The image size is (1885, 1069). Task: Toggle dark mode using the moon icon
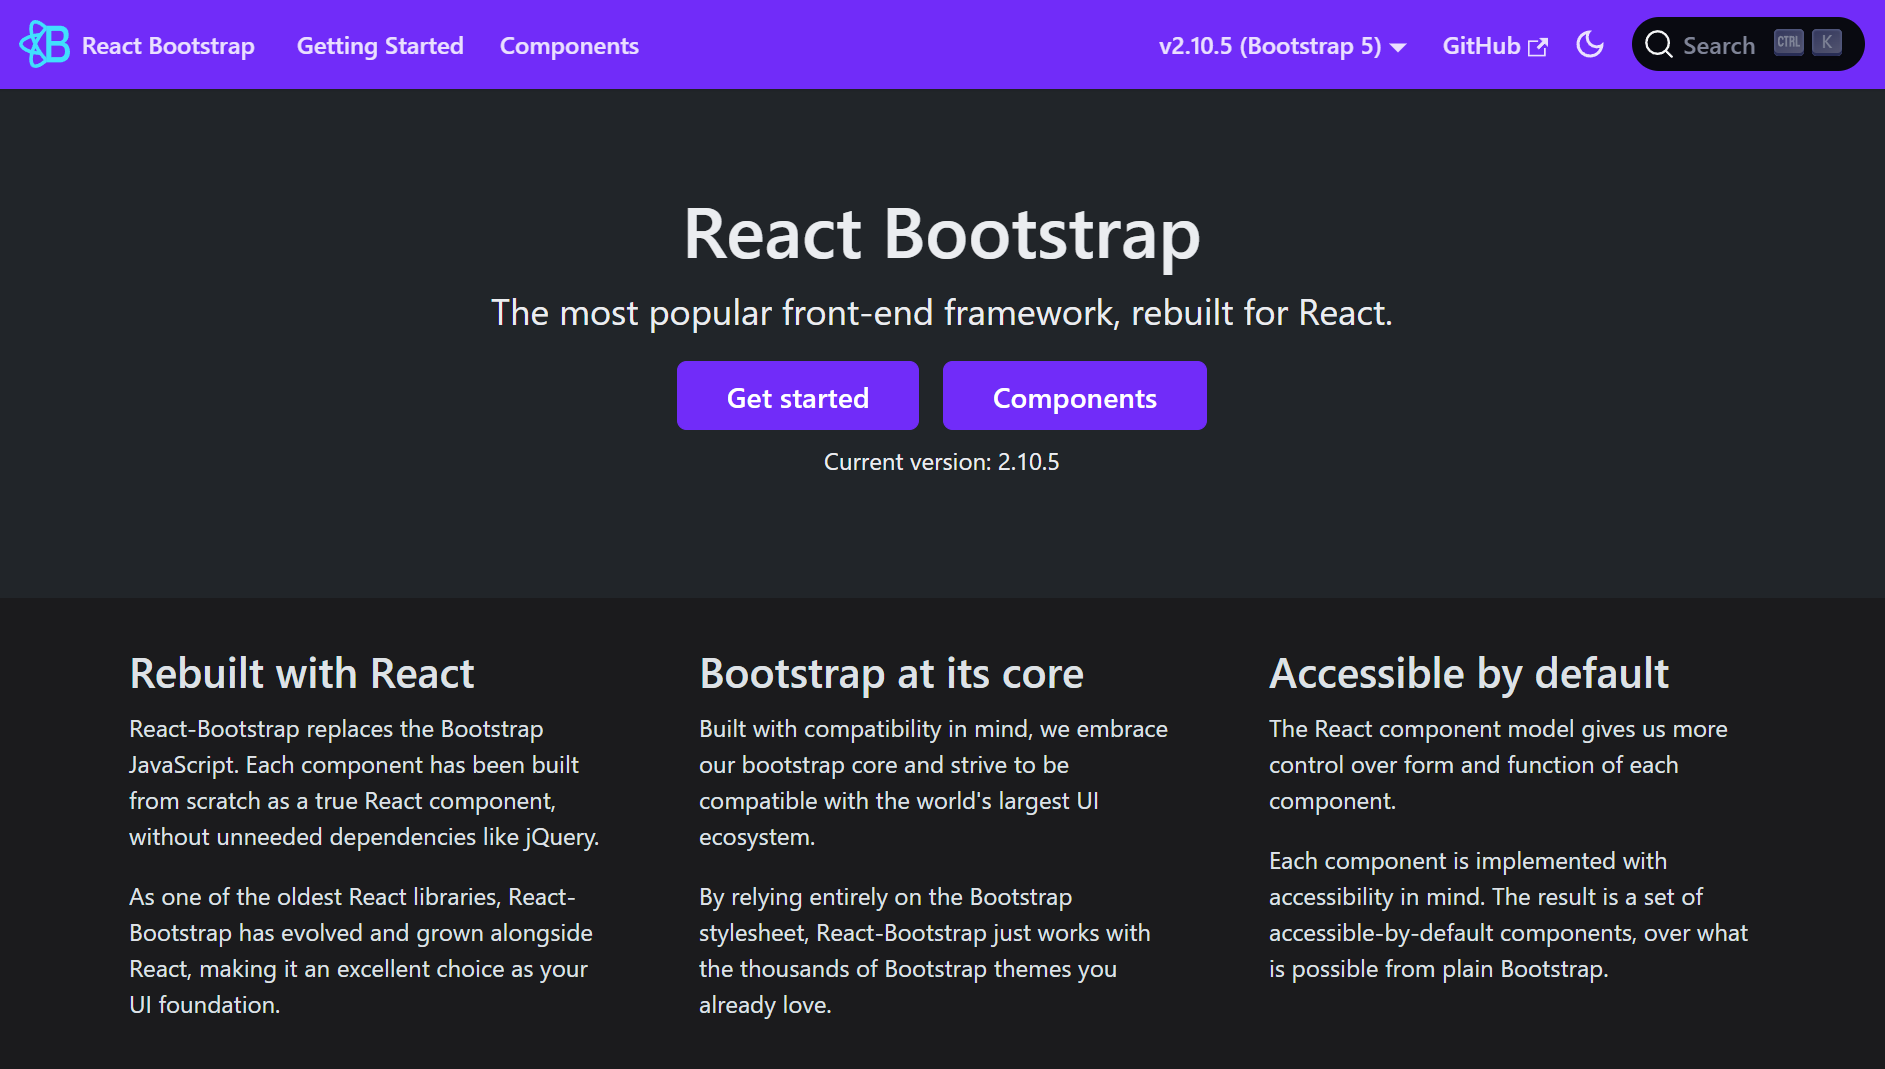(1590, 44)
